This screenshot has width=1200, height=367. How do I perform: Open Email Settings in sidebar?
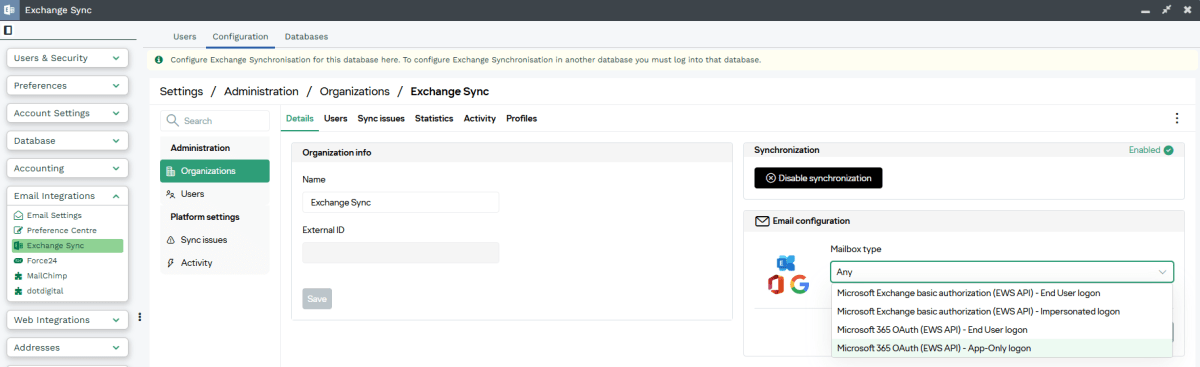54,215
